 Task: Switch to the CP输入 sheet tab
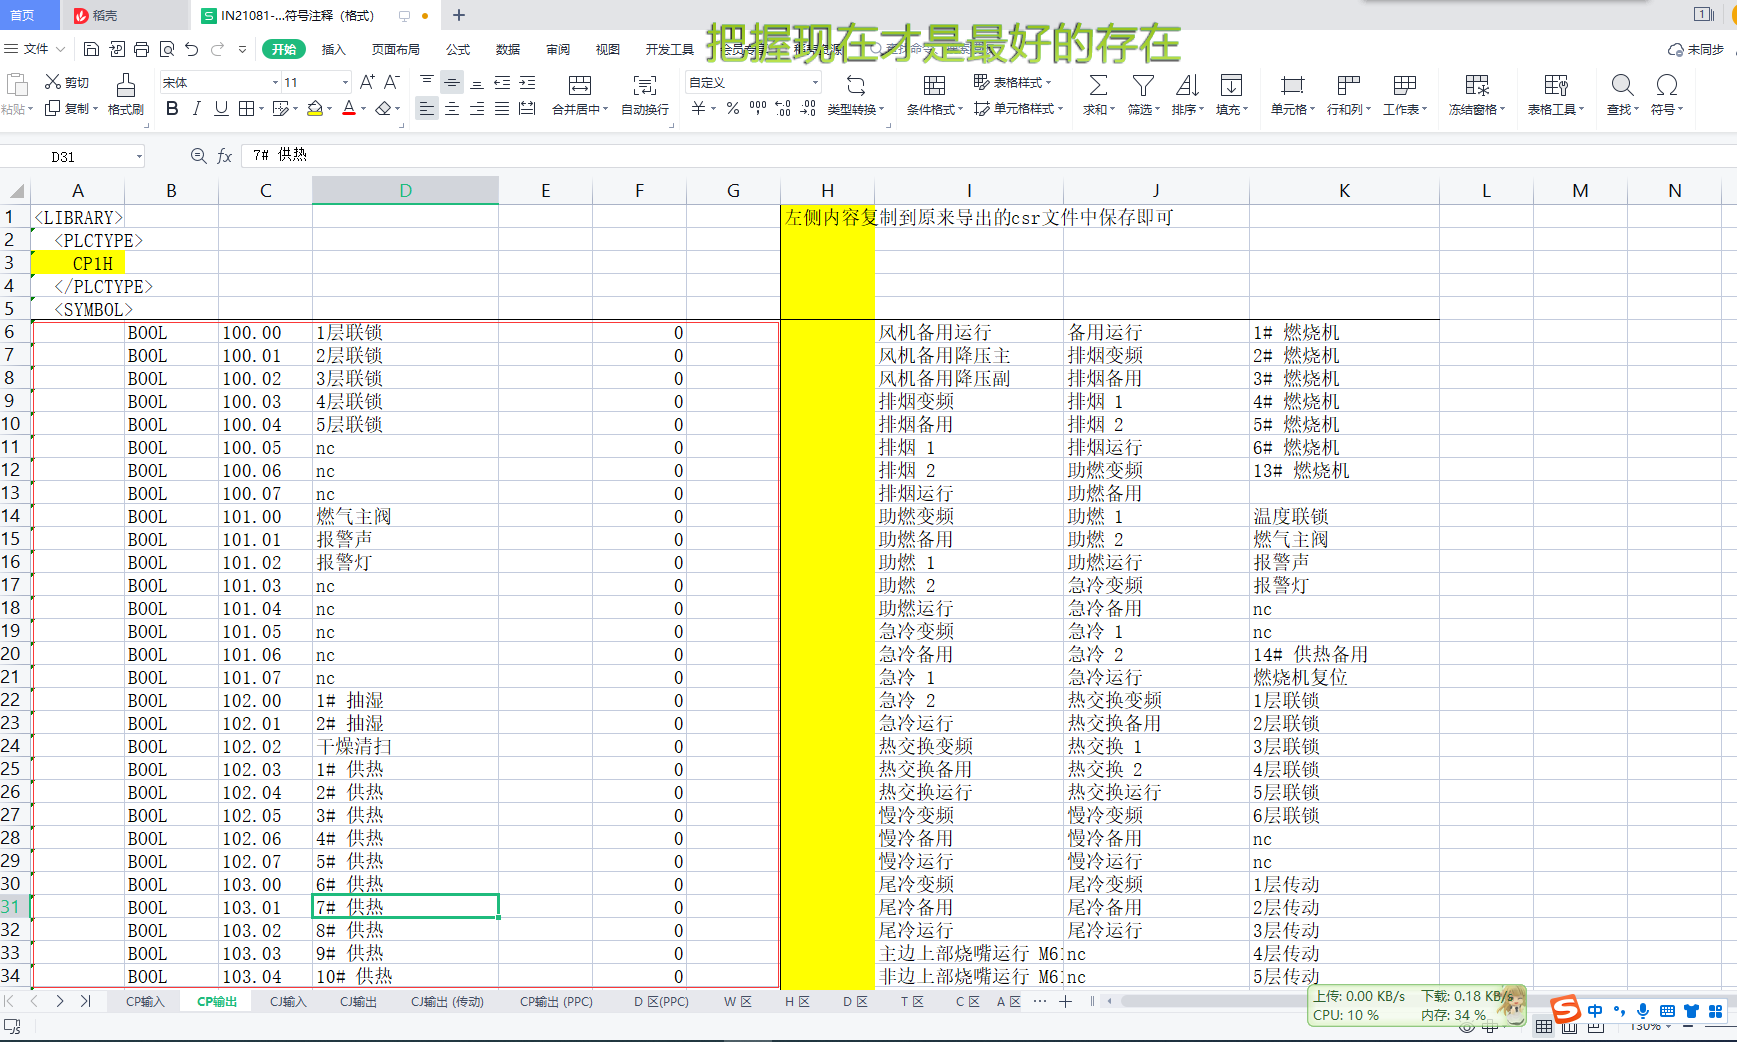point(145,1001)
